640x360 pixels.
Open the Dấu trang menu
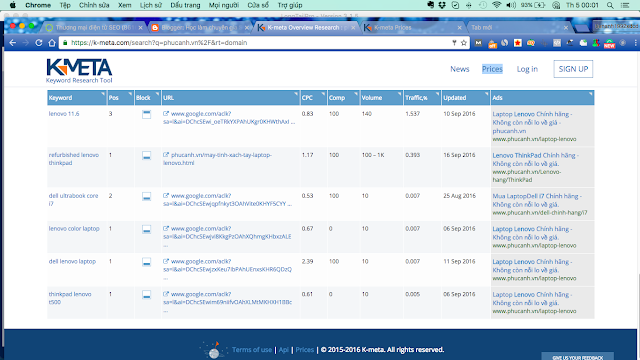coord(185,5)
